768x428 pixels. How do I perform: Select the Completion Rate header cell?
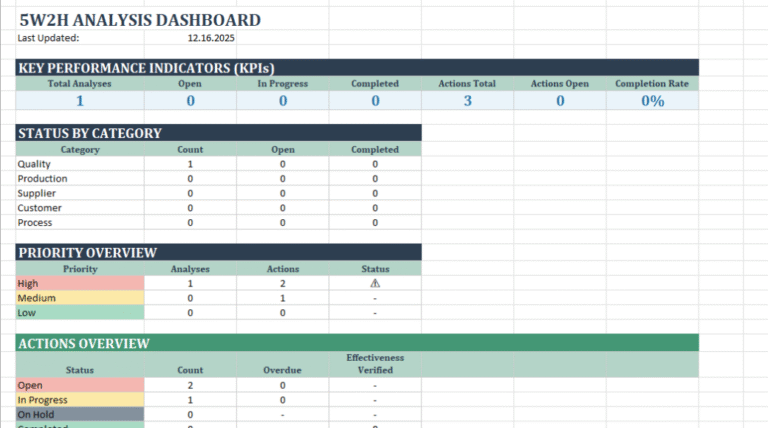pyautogui.click(x=652, y=84)
